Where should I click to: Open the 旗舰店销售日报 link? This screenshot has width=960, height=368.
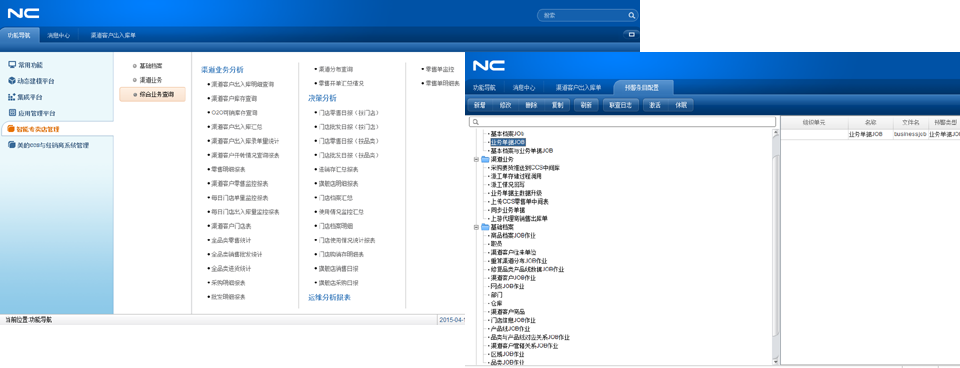[339, 269]
